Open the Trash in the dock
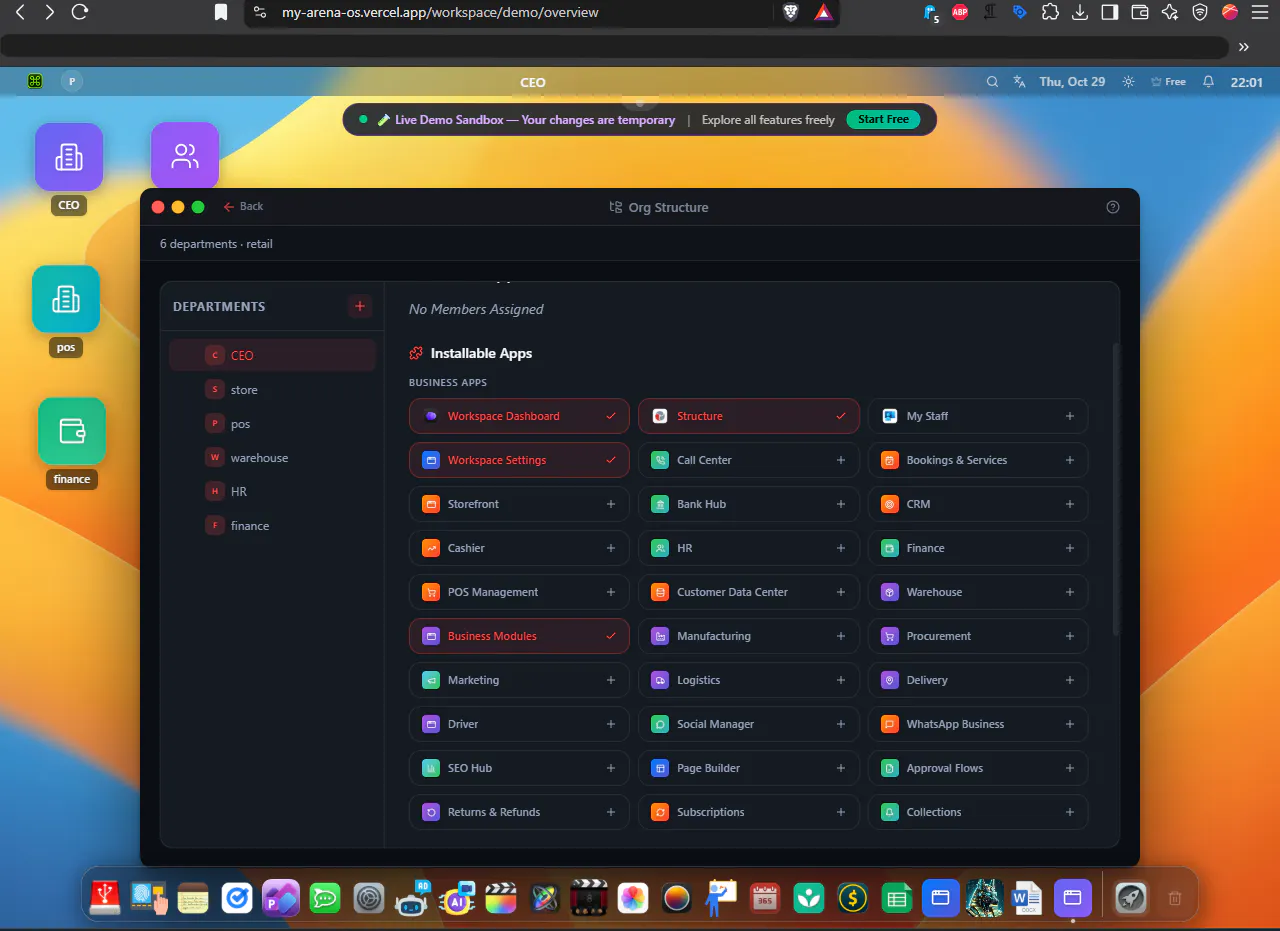Image resolution: width=1280 pixels, height=931 pixels. [x=1175, y=898]
